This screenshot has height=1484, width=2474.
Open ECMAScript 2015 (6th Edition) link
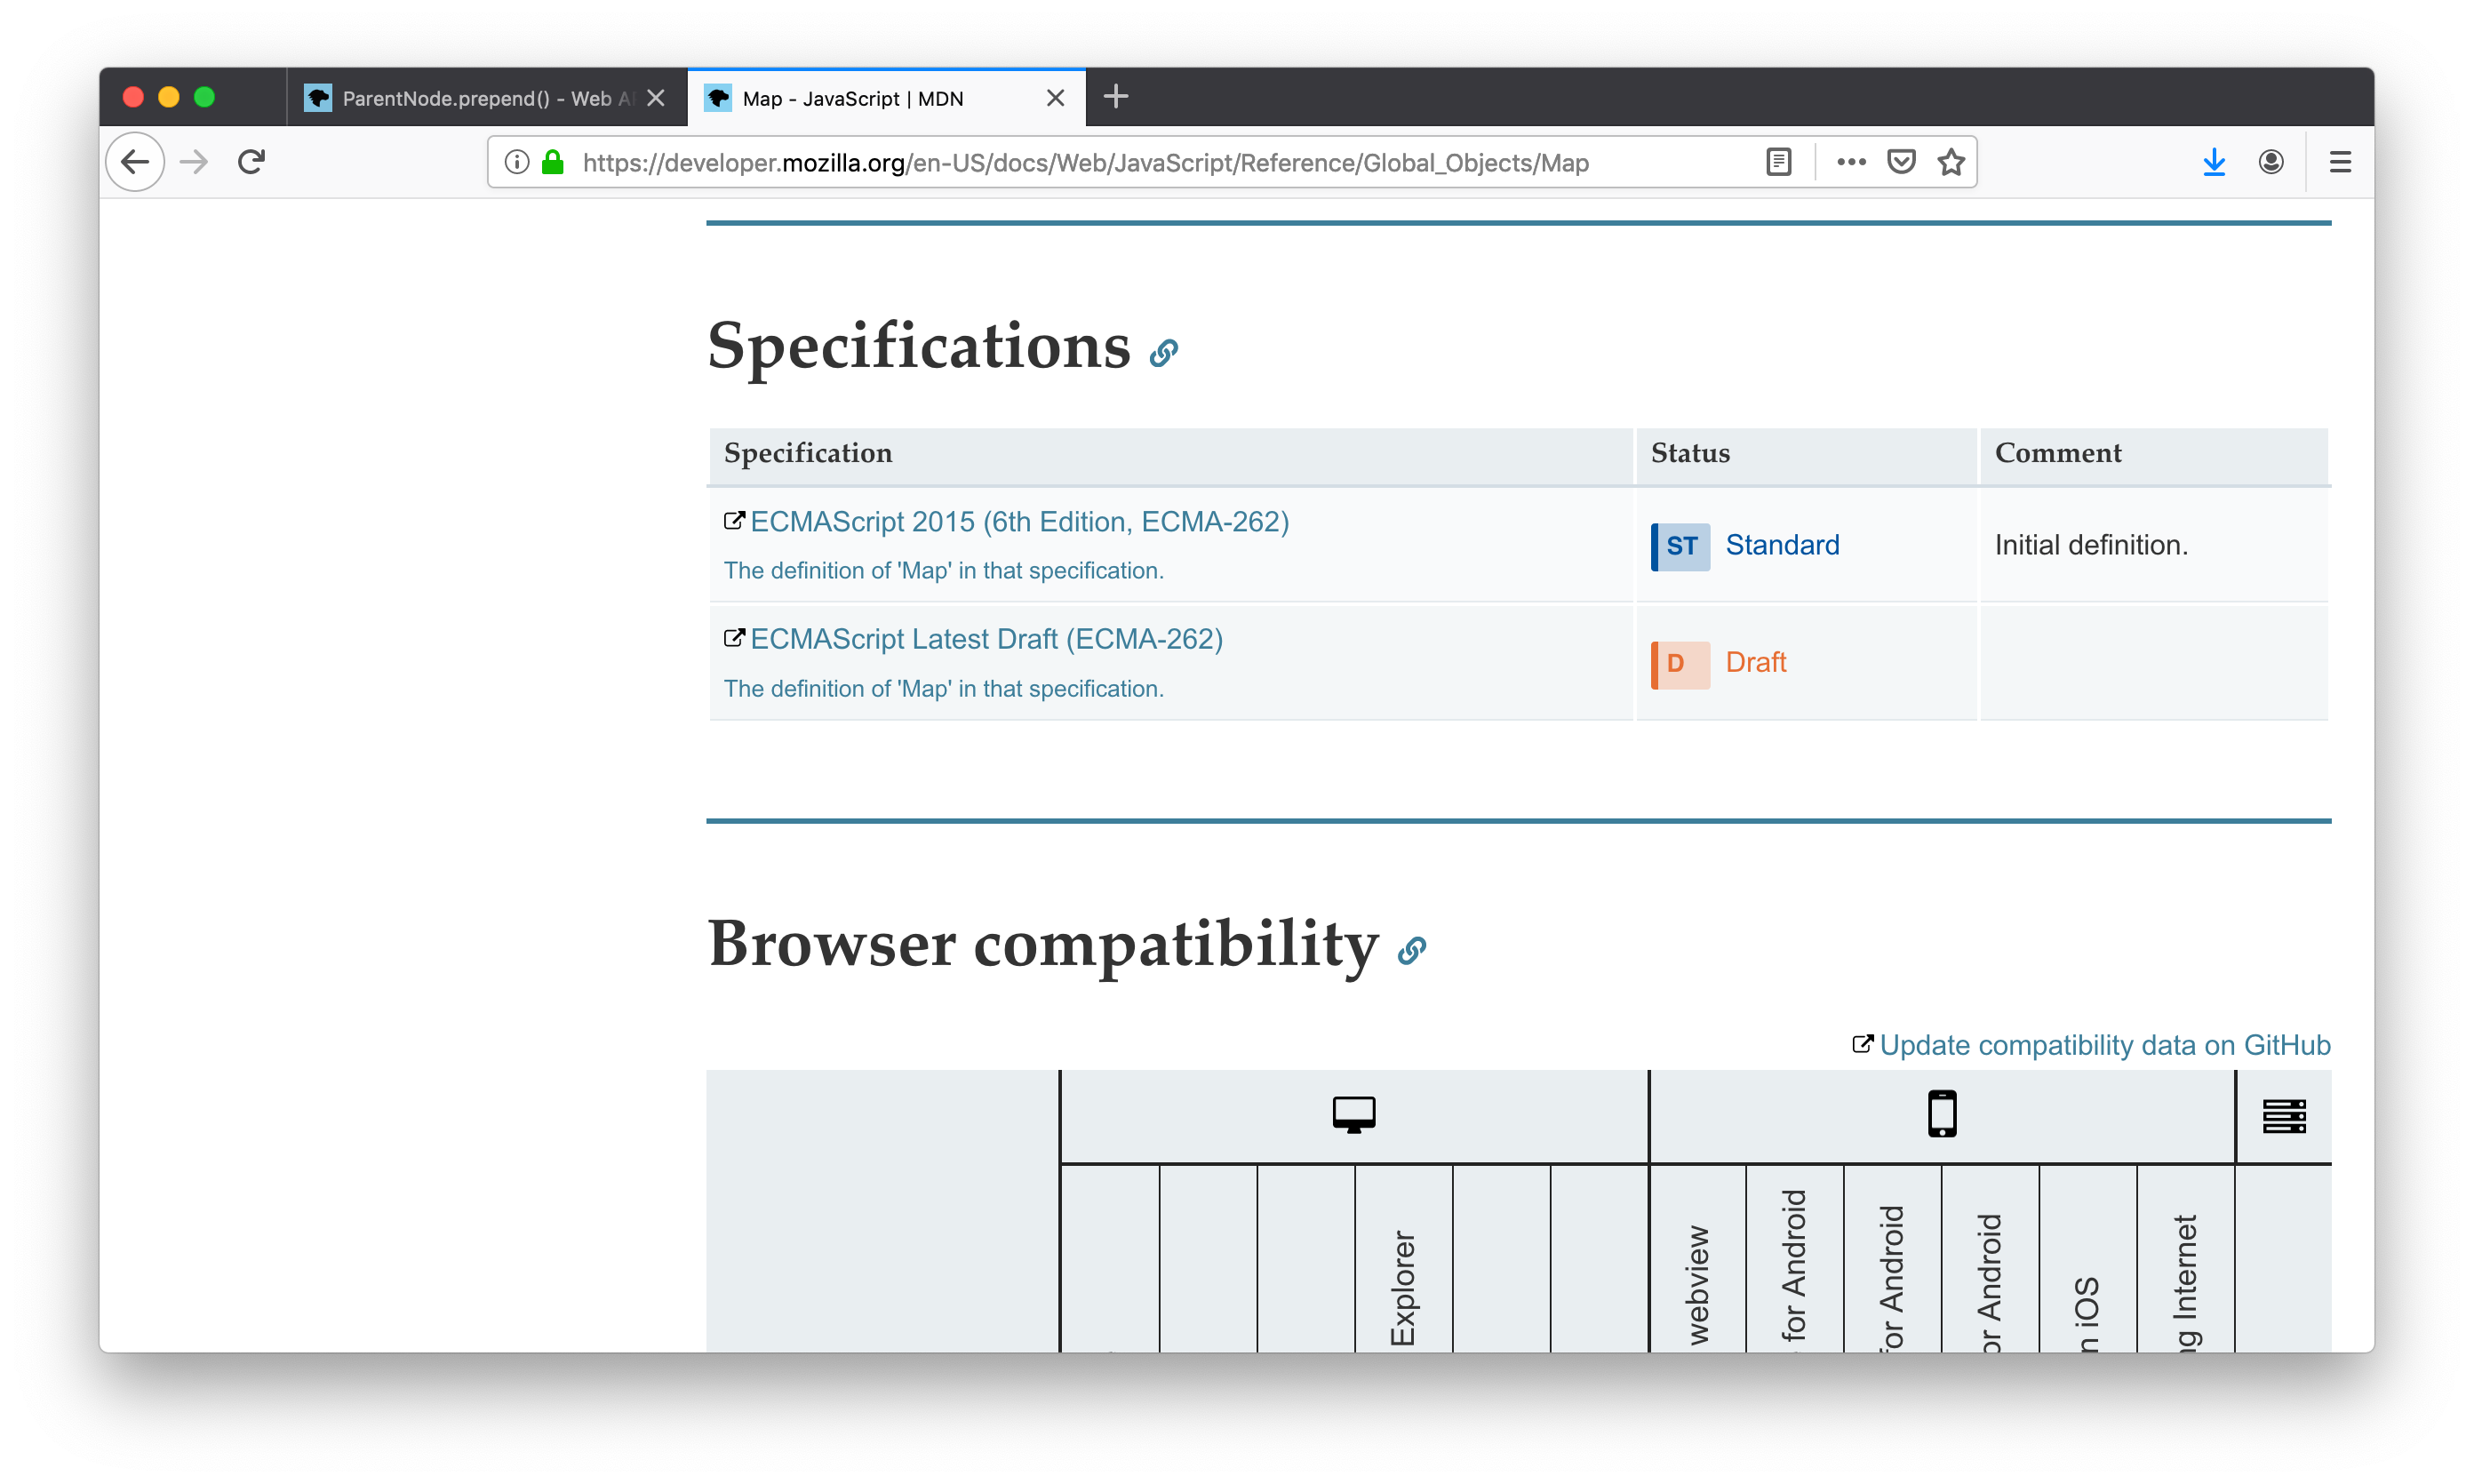pyautogui.click(x=1019, y=522)
